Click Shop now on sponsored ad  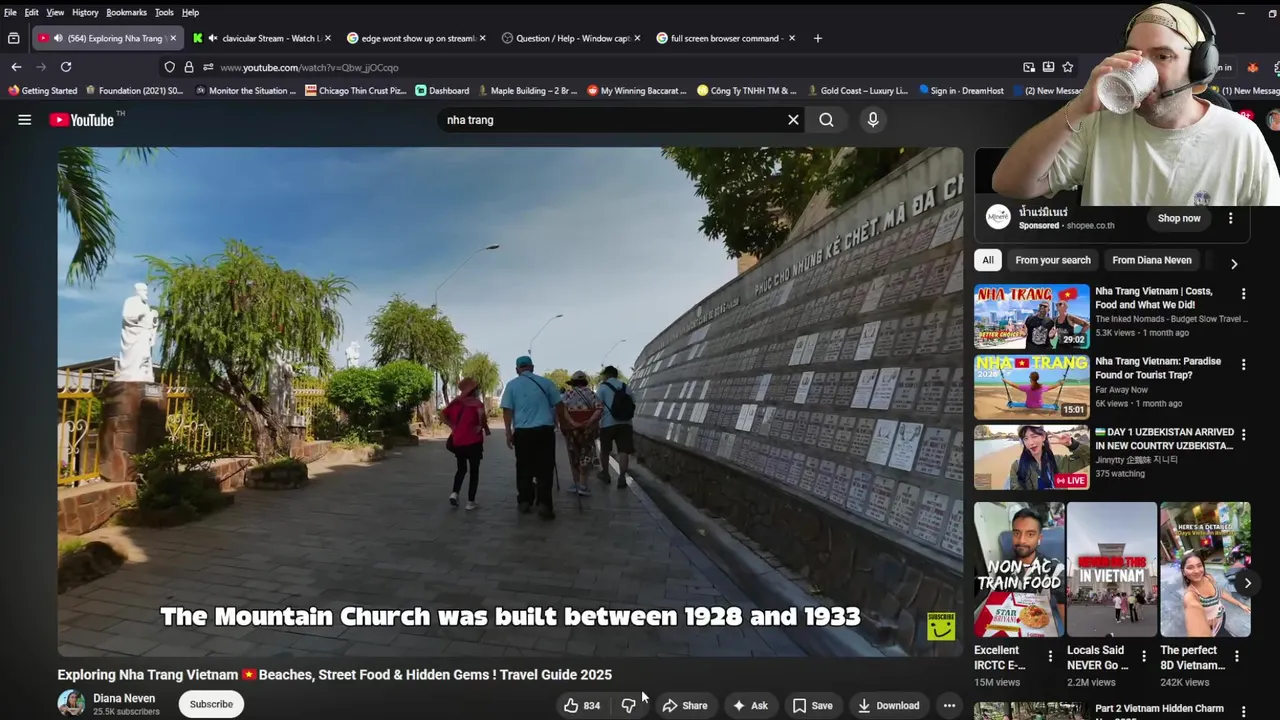point(1179,218)
